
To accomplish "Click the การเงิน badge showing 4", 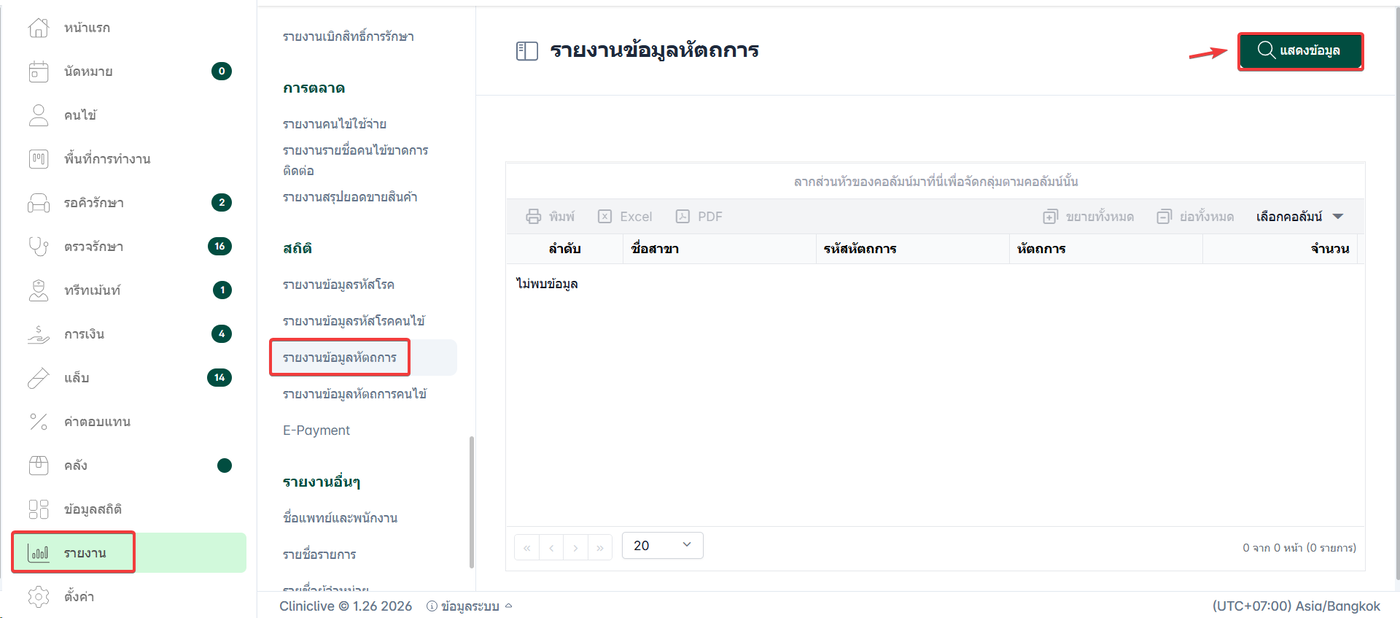I will [x=222, y=334].
